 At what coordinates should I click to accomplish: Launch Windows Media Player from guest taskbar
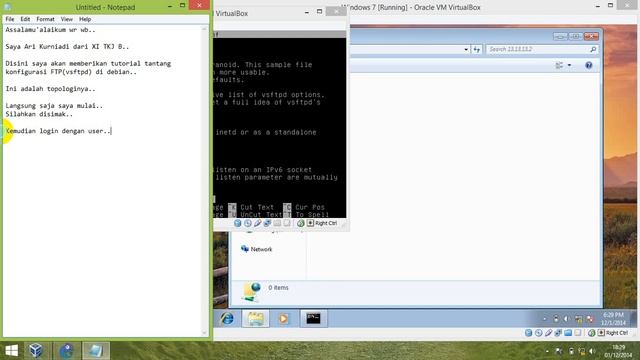[x=283, y=318]
